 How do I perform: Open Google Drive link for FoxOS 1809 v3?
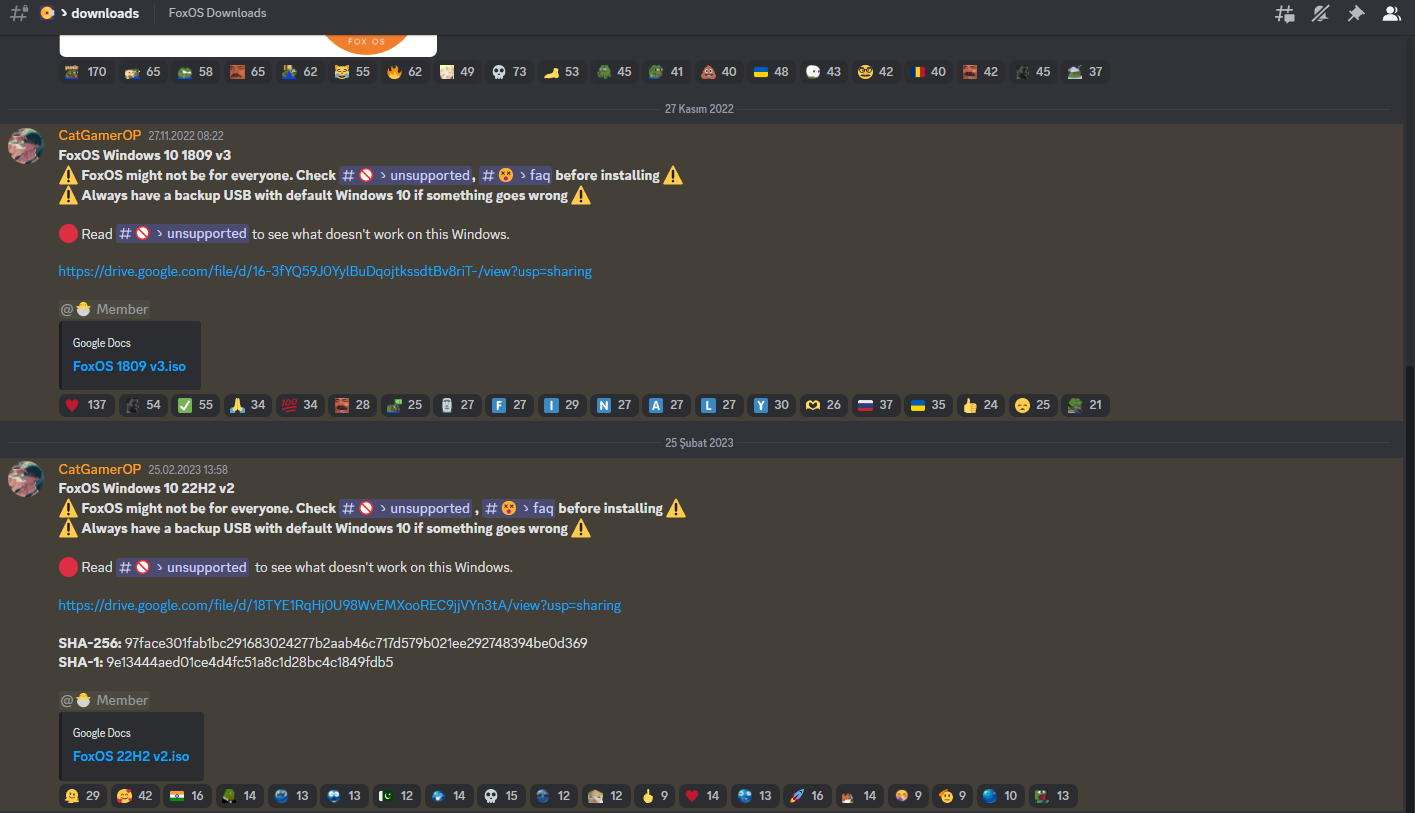[x=325, y=271]
